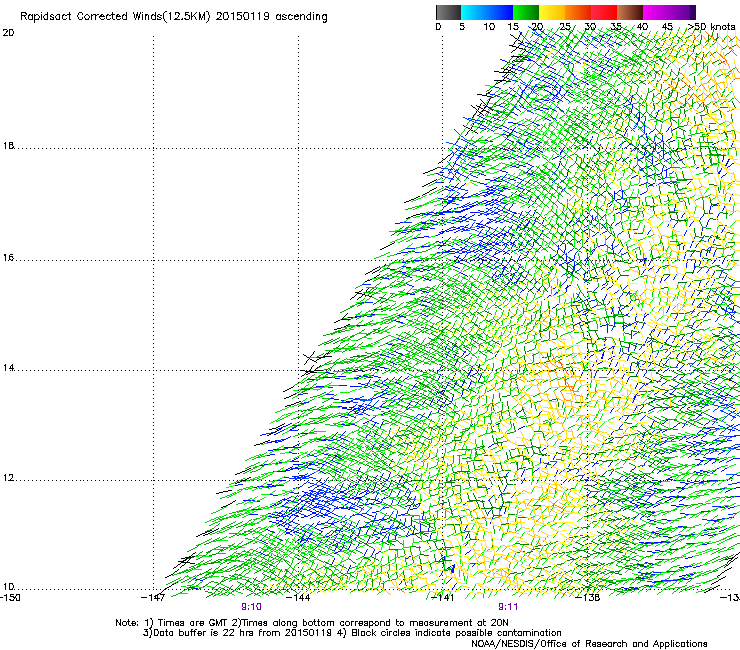
Task: Click the purple 9:11 time marker
Action: 508,607
